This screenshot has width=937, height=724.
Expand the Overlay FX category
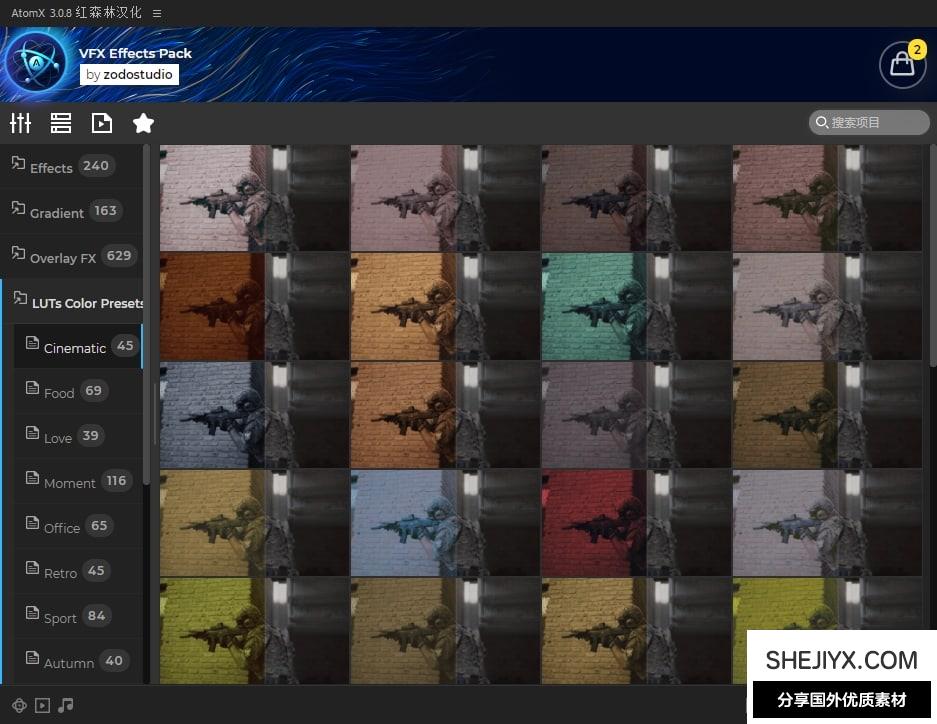(62, 257)
